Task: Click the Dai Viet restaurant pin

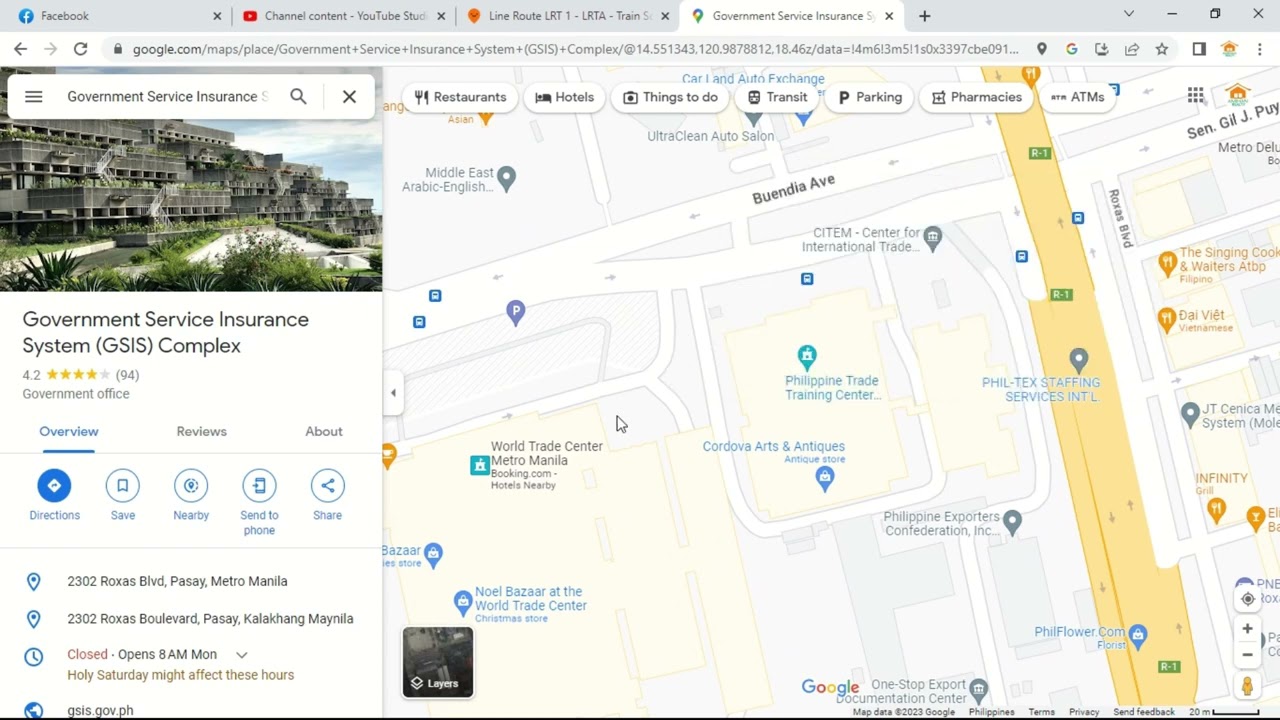Action: point(1166,320)
